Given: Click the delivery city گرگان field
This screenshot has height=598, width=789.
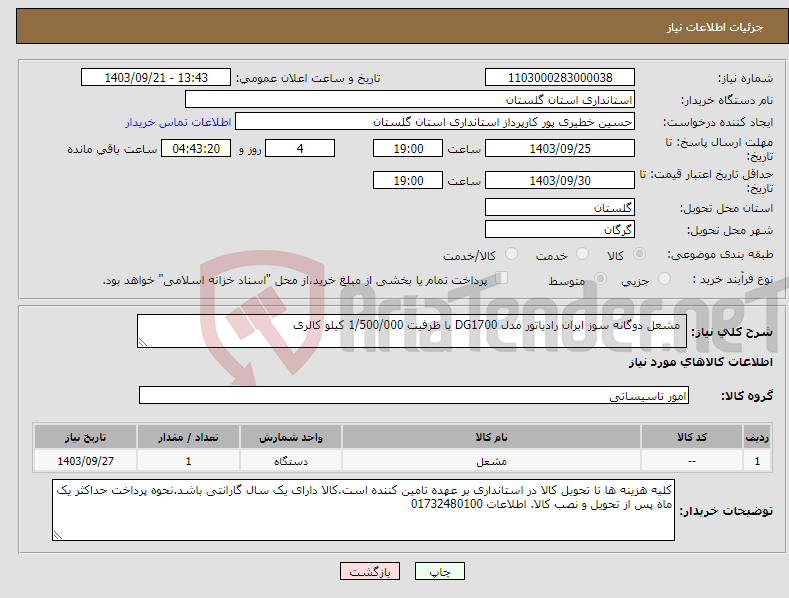Looking at the screenshot, I should [x=560, y=230].
